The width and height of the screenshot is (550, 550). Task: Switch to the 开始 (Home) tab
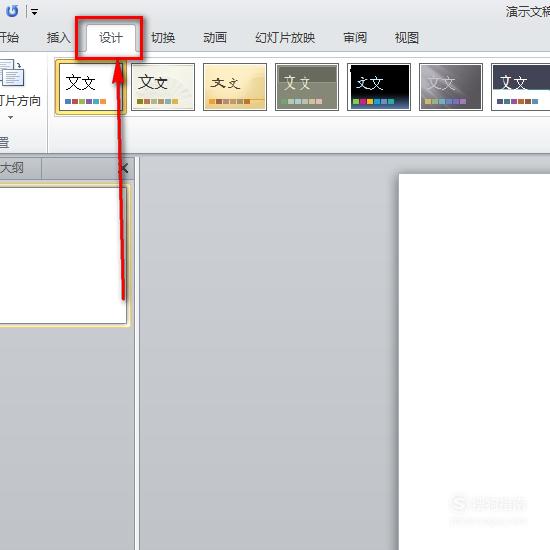click(9, 38)
